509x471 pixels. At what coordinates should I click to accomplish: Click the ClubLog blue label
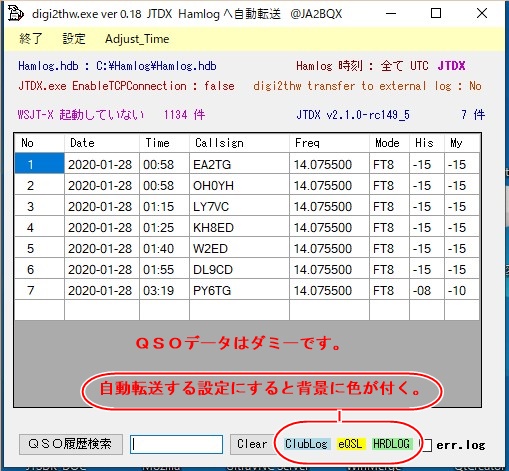click(x=306, y=444)
